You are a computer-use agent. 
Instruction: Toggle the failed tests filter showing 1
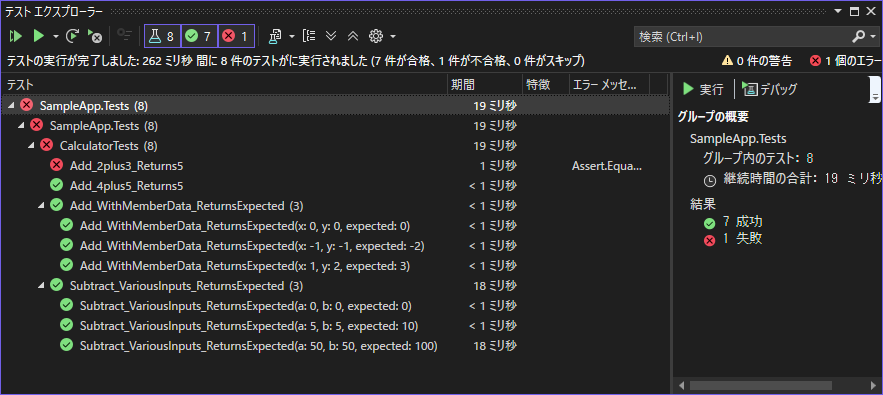click(x=236, y=37)
